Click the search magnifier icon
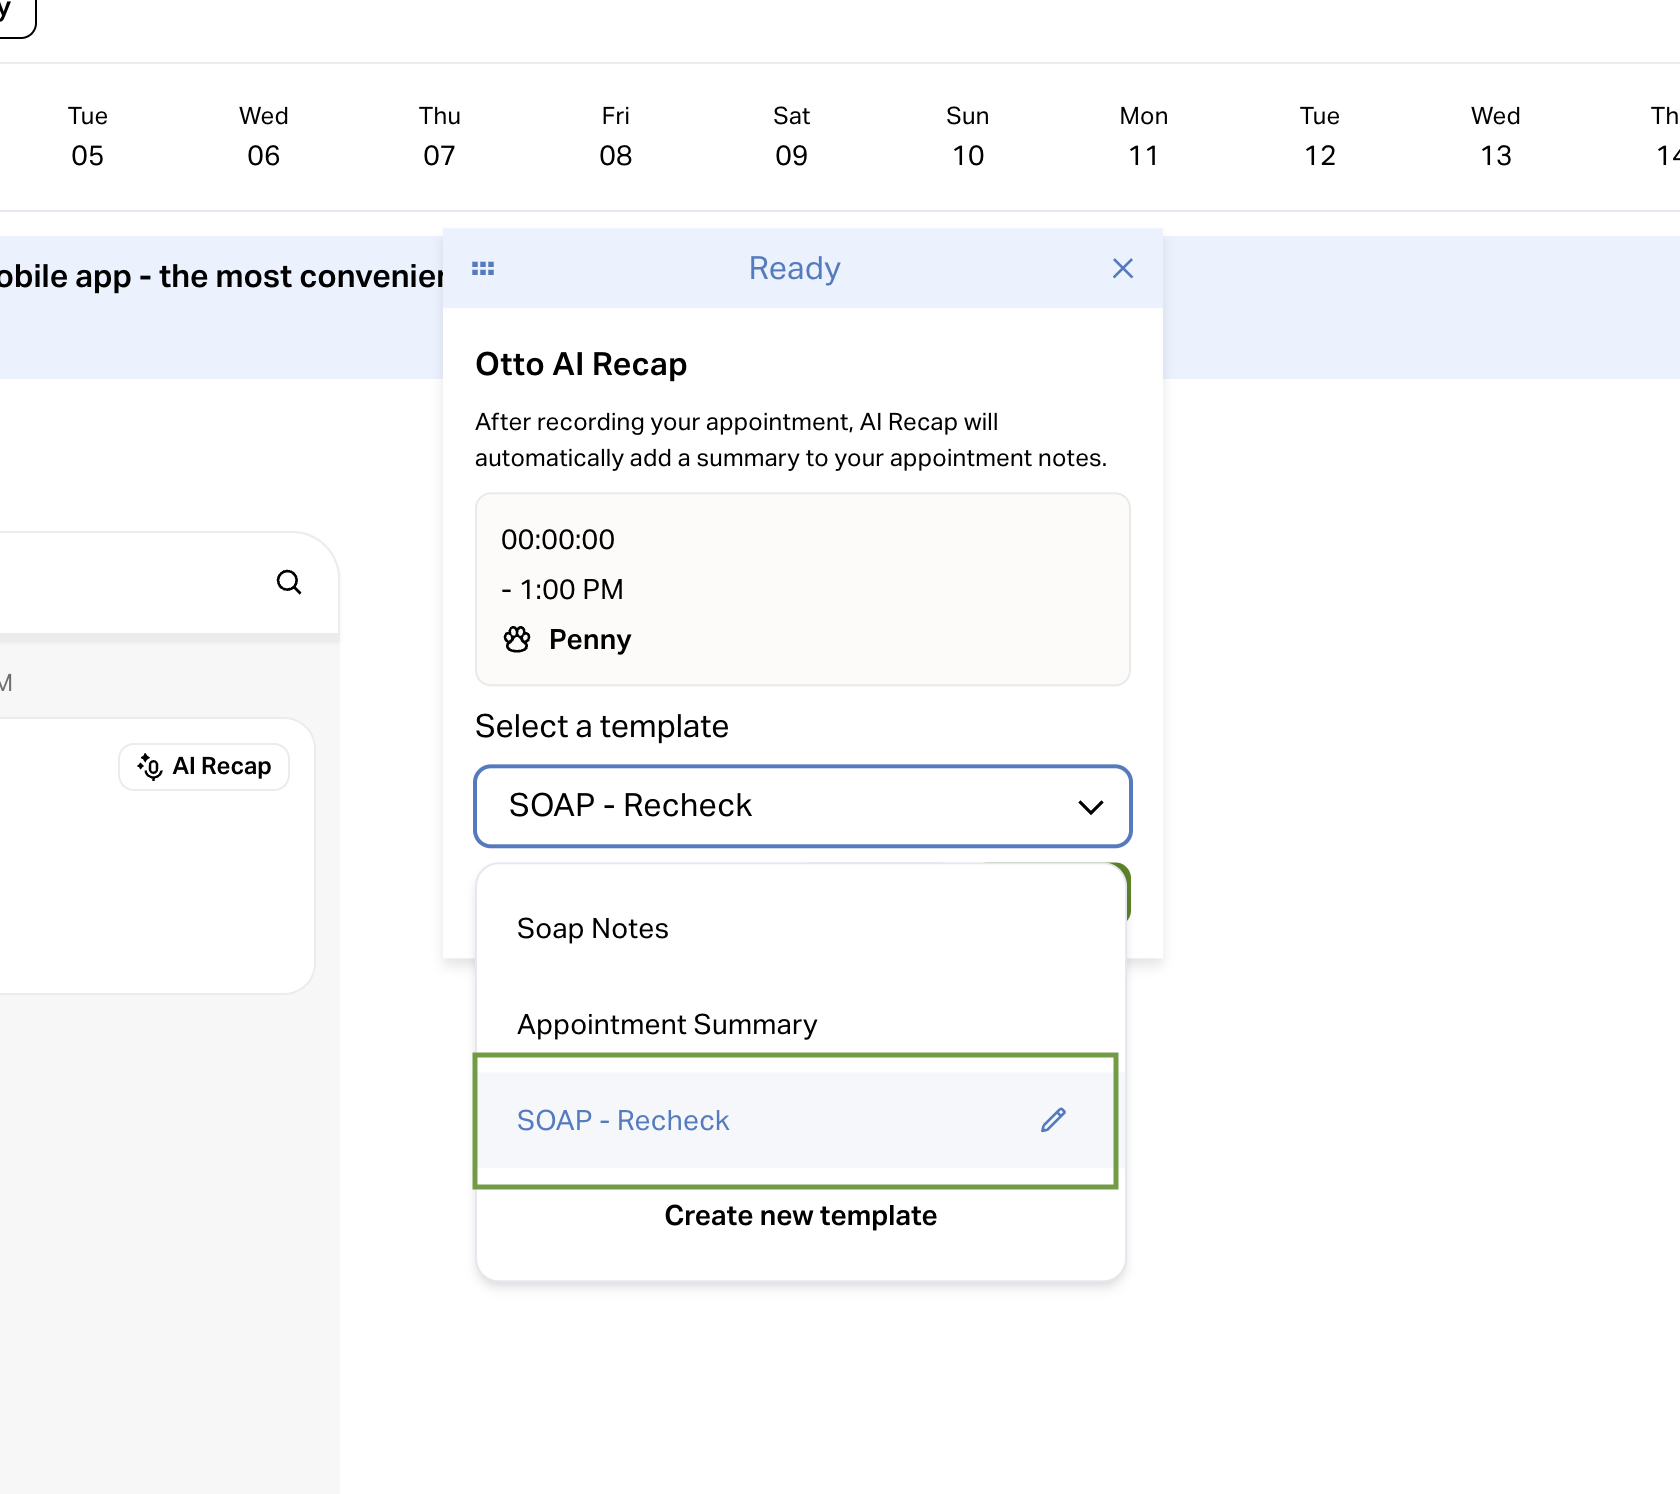Screen dimensions: 1680x1494 289,582
